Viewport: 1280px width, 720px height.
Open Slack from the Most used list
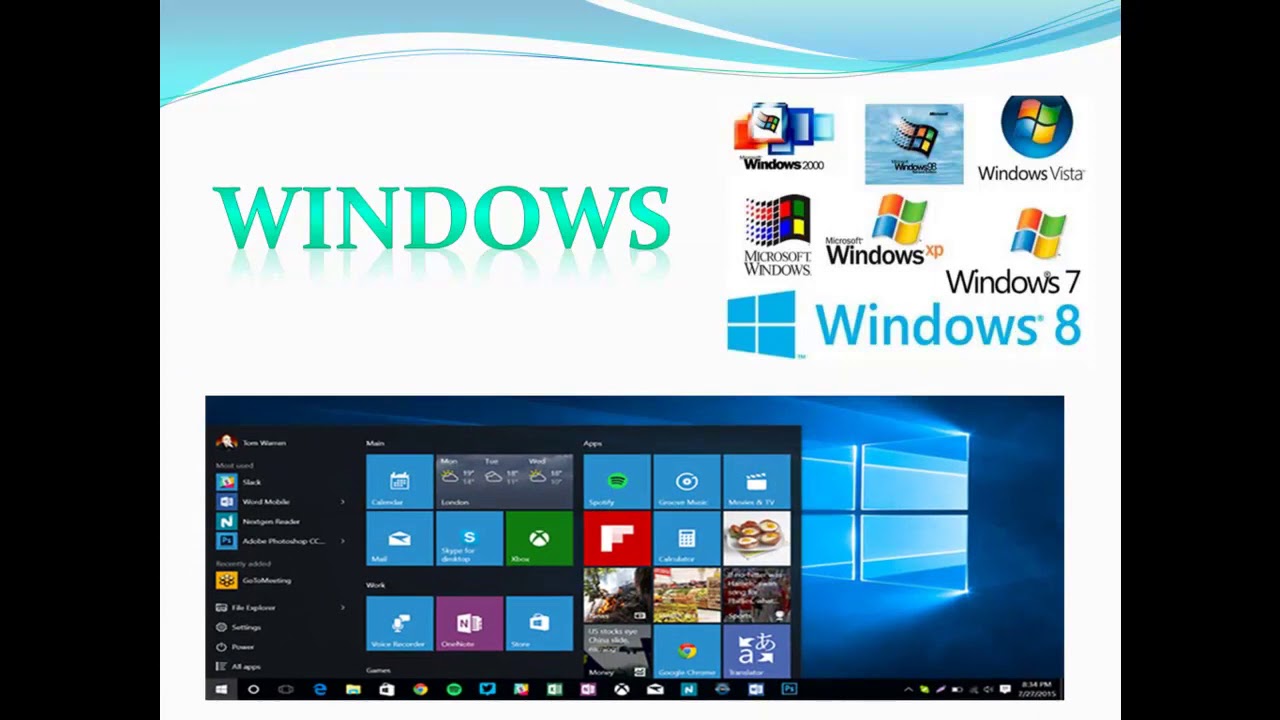click(x=240, y=482)
